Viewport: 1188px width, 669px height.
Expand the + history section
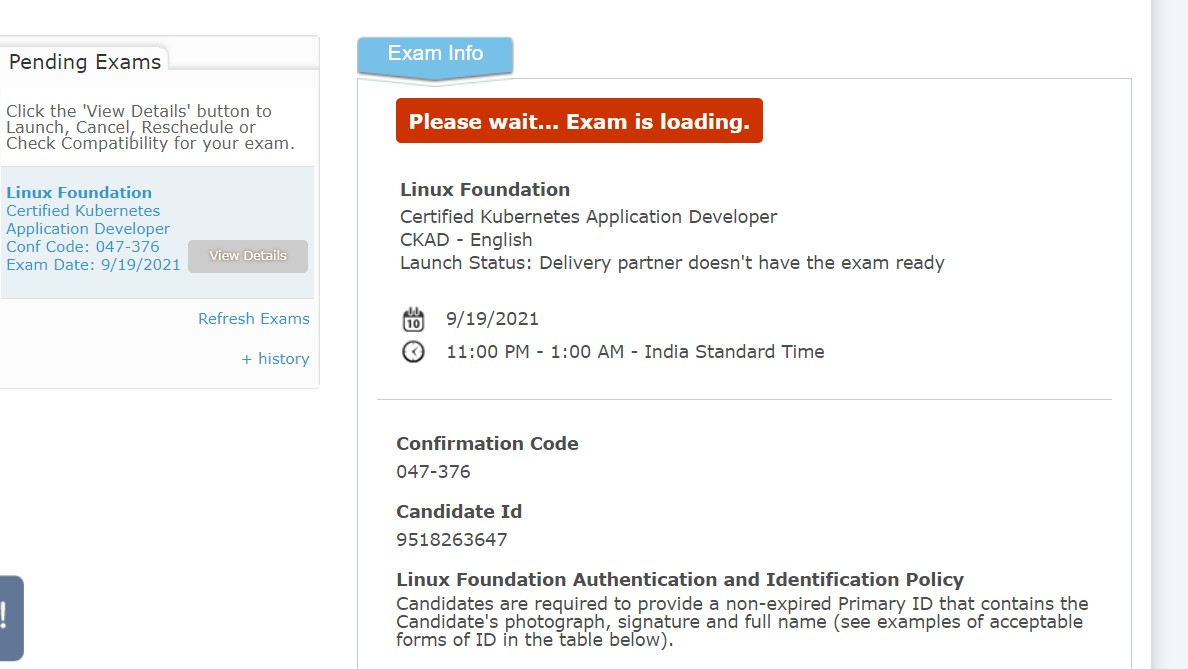[x=275, y=359]
